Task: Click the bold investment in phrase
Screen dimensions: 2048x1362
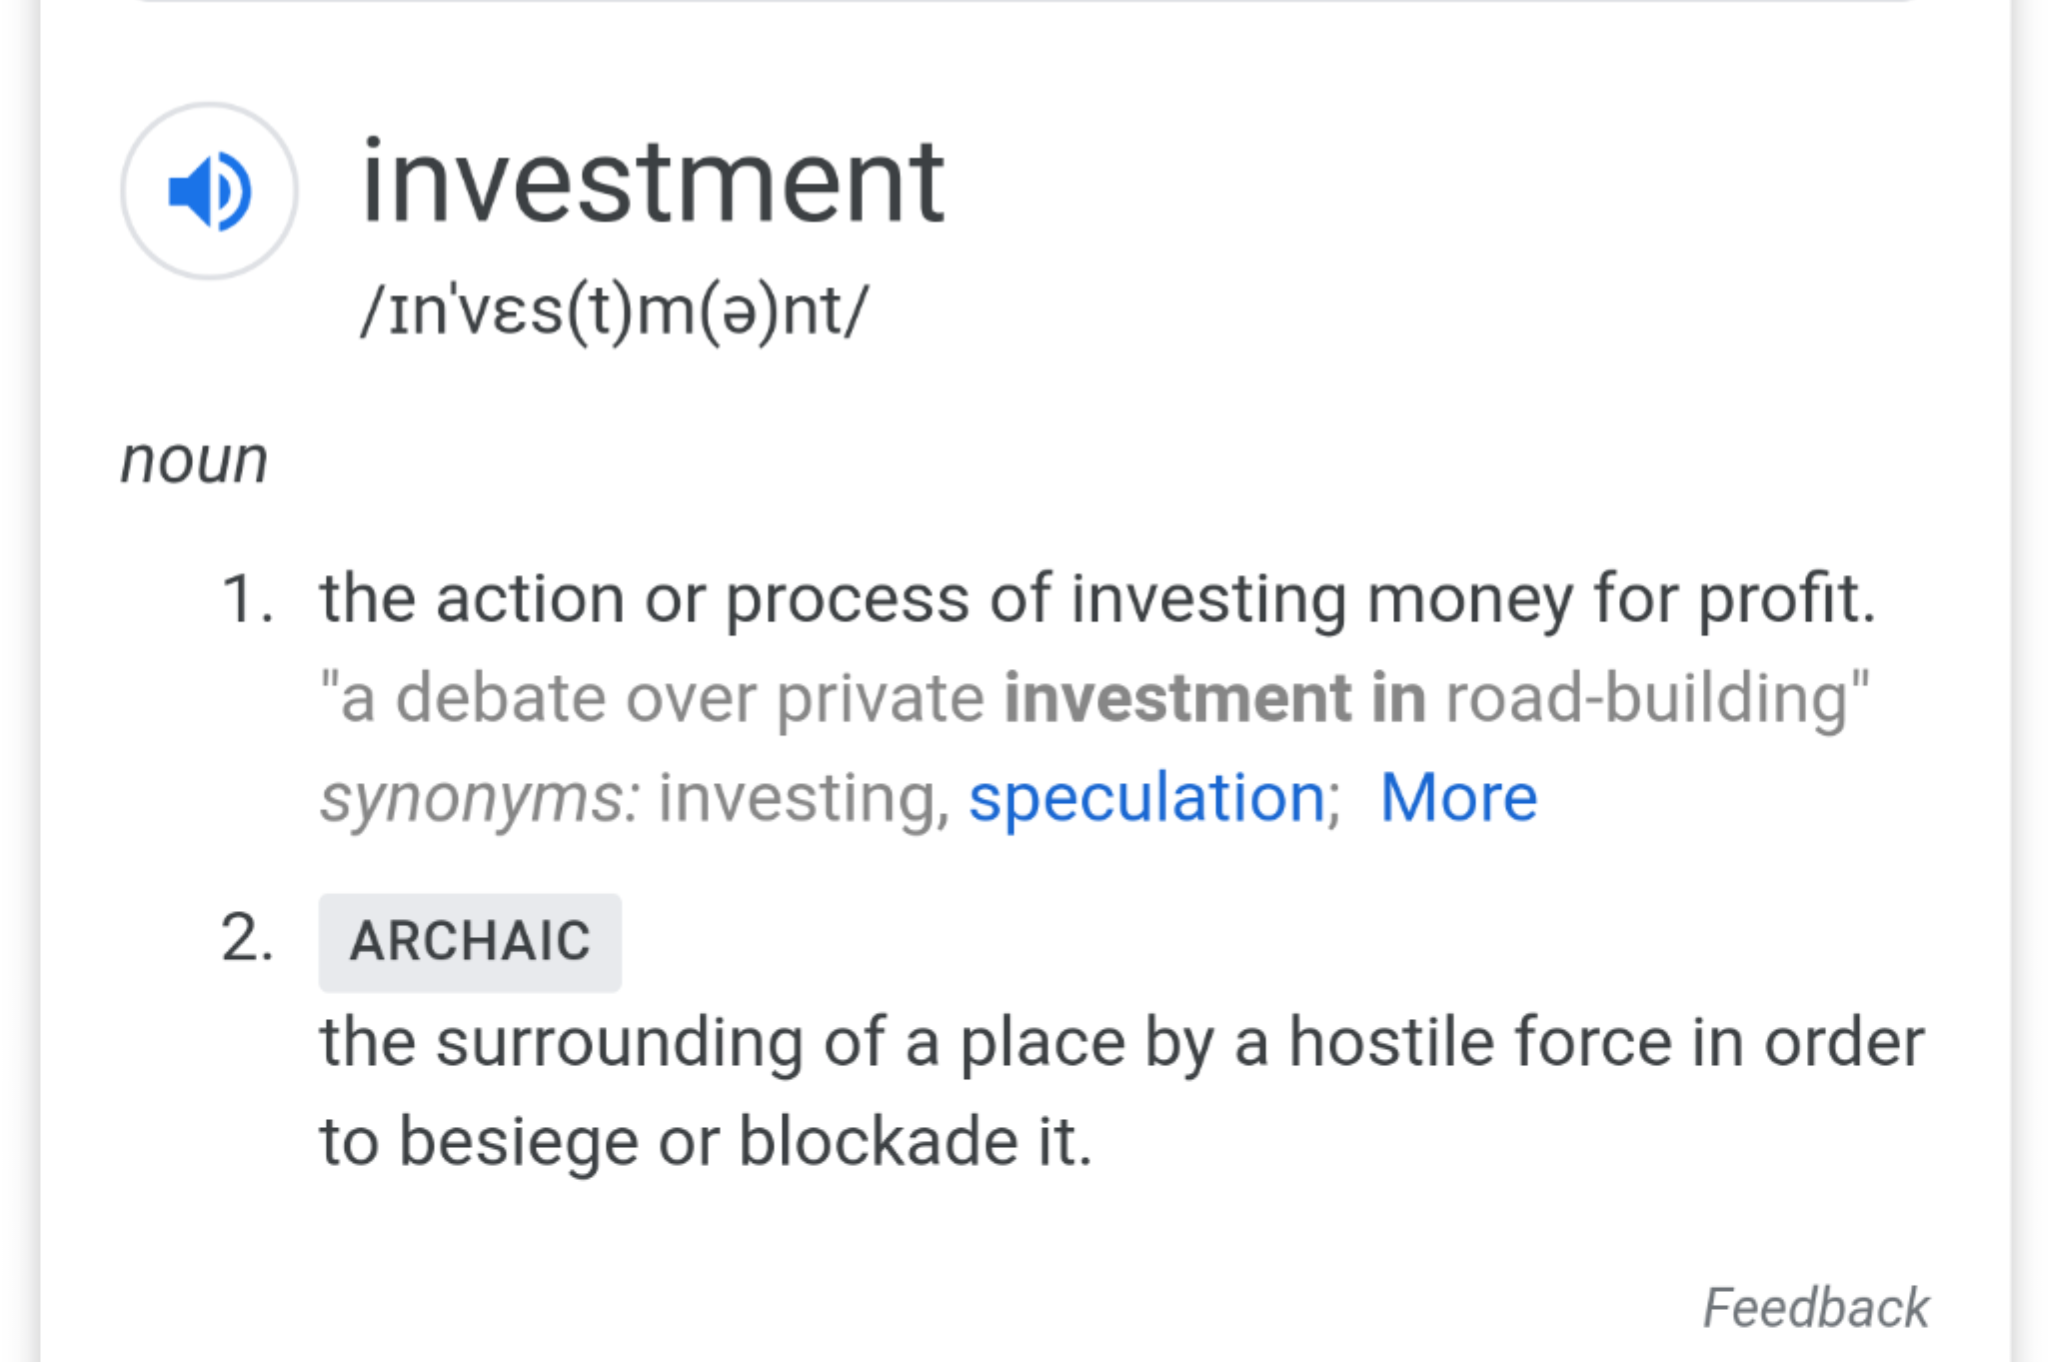Action: tap(1215, 698)
